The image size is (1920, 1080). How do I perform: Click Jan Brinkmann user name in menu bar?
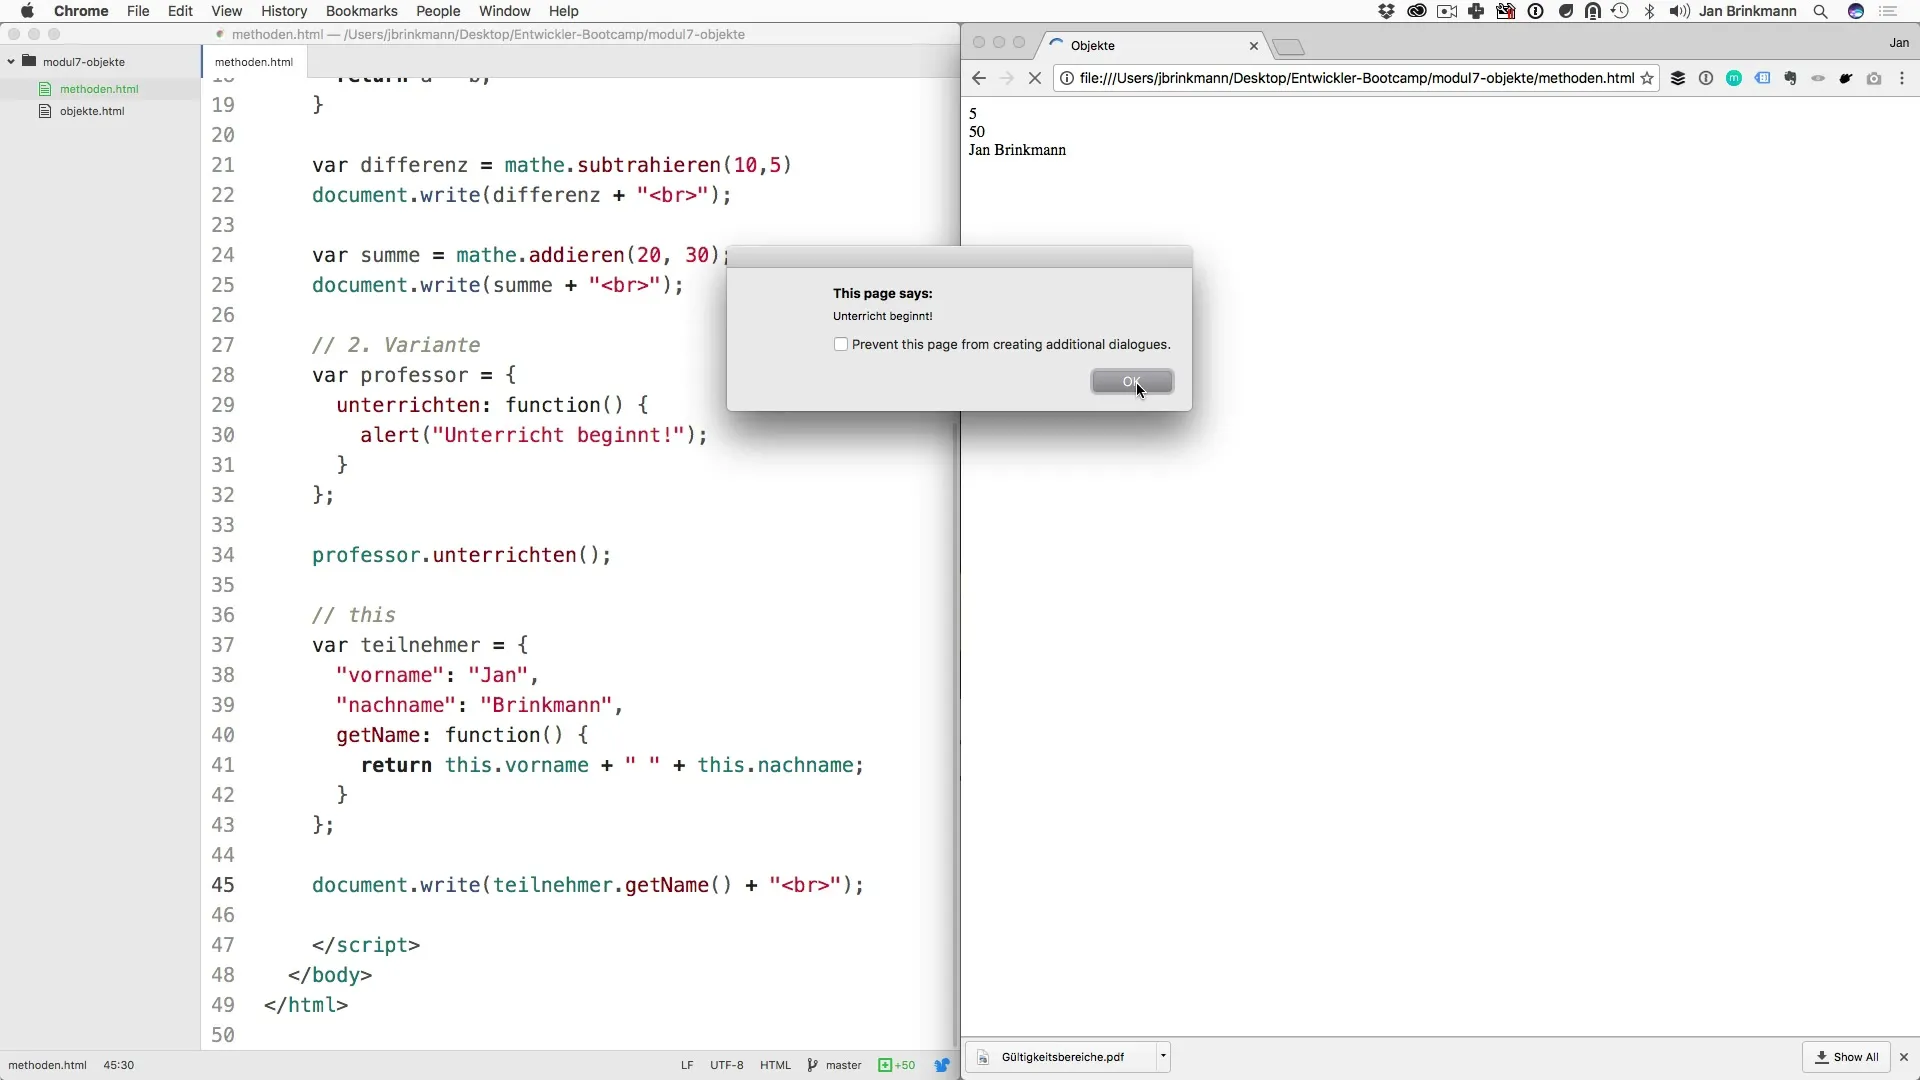pos(1748,11)
